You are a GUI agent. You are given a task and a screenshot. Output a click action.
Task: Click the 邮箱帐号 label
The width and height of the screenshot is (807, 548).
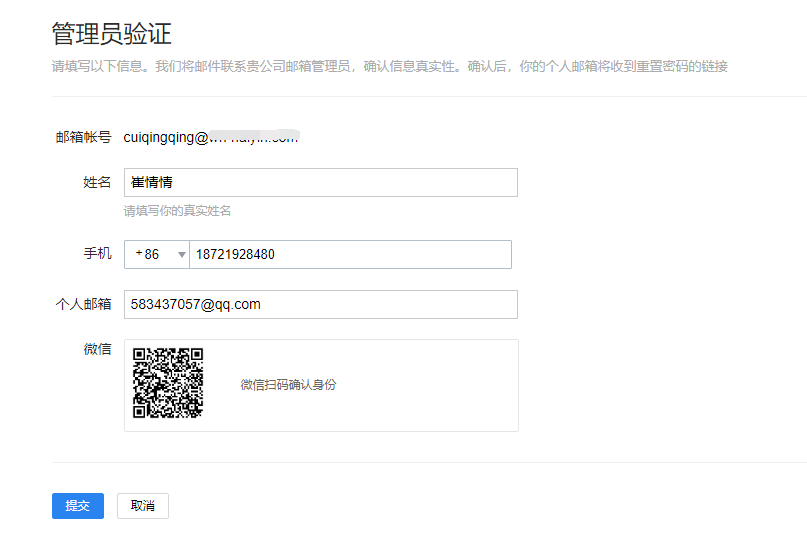(x=83, y=137)
